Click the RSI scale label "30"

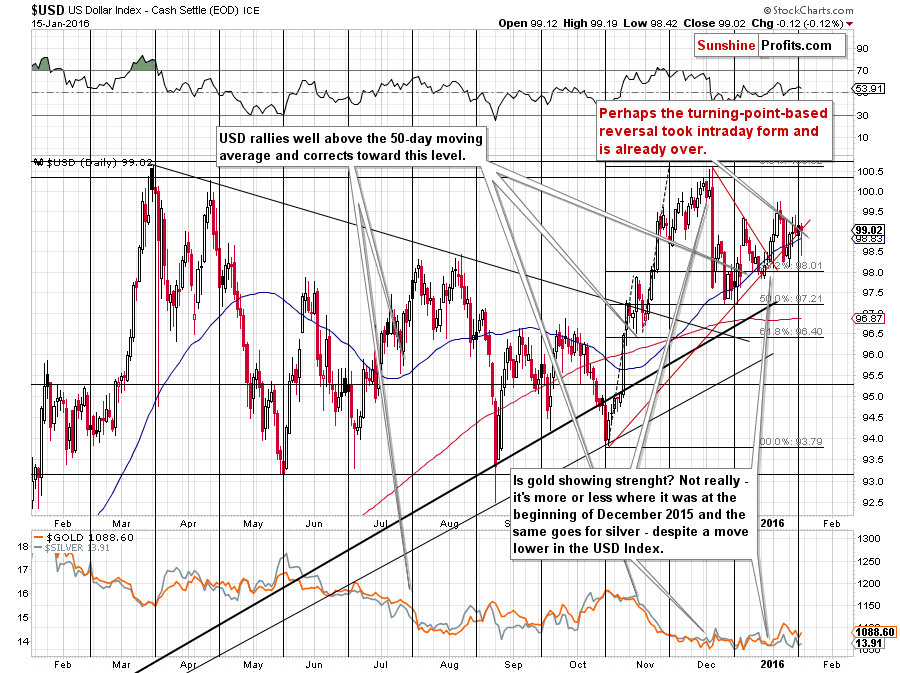[x=862, y=115]
